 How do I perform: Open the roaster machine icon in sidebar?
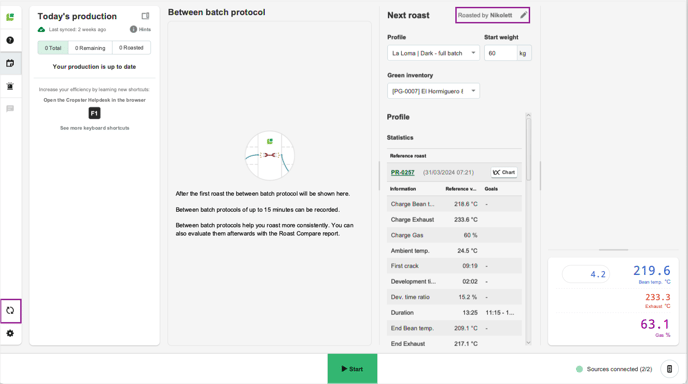[x=10, y=86]
